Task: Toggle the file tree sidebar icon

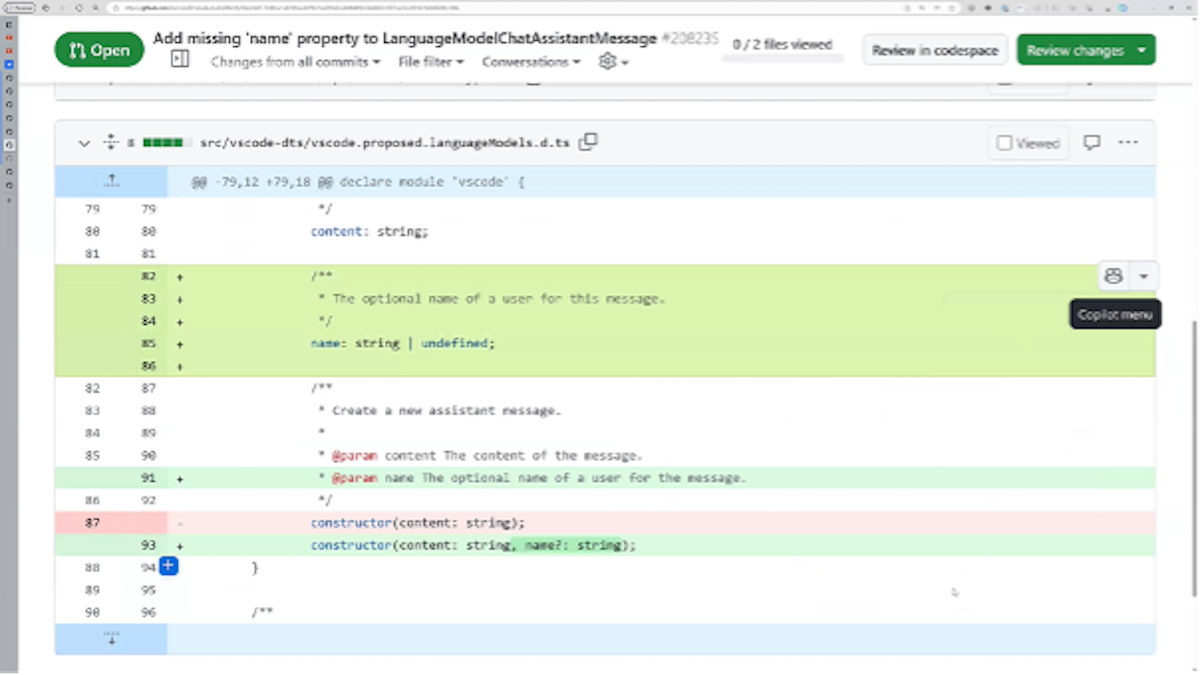Action: coord(180,60)
